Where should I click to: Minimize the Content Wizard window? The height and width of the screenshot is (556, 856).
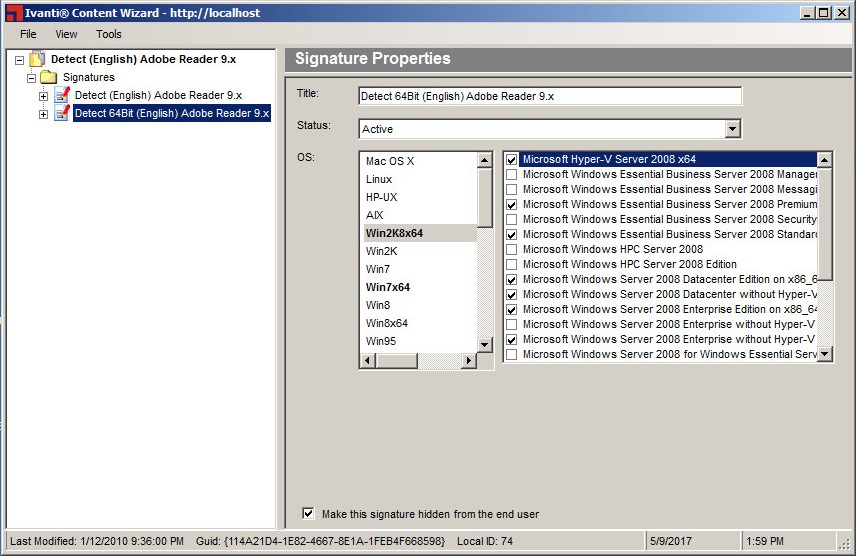pos(807,13)
